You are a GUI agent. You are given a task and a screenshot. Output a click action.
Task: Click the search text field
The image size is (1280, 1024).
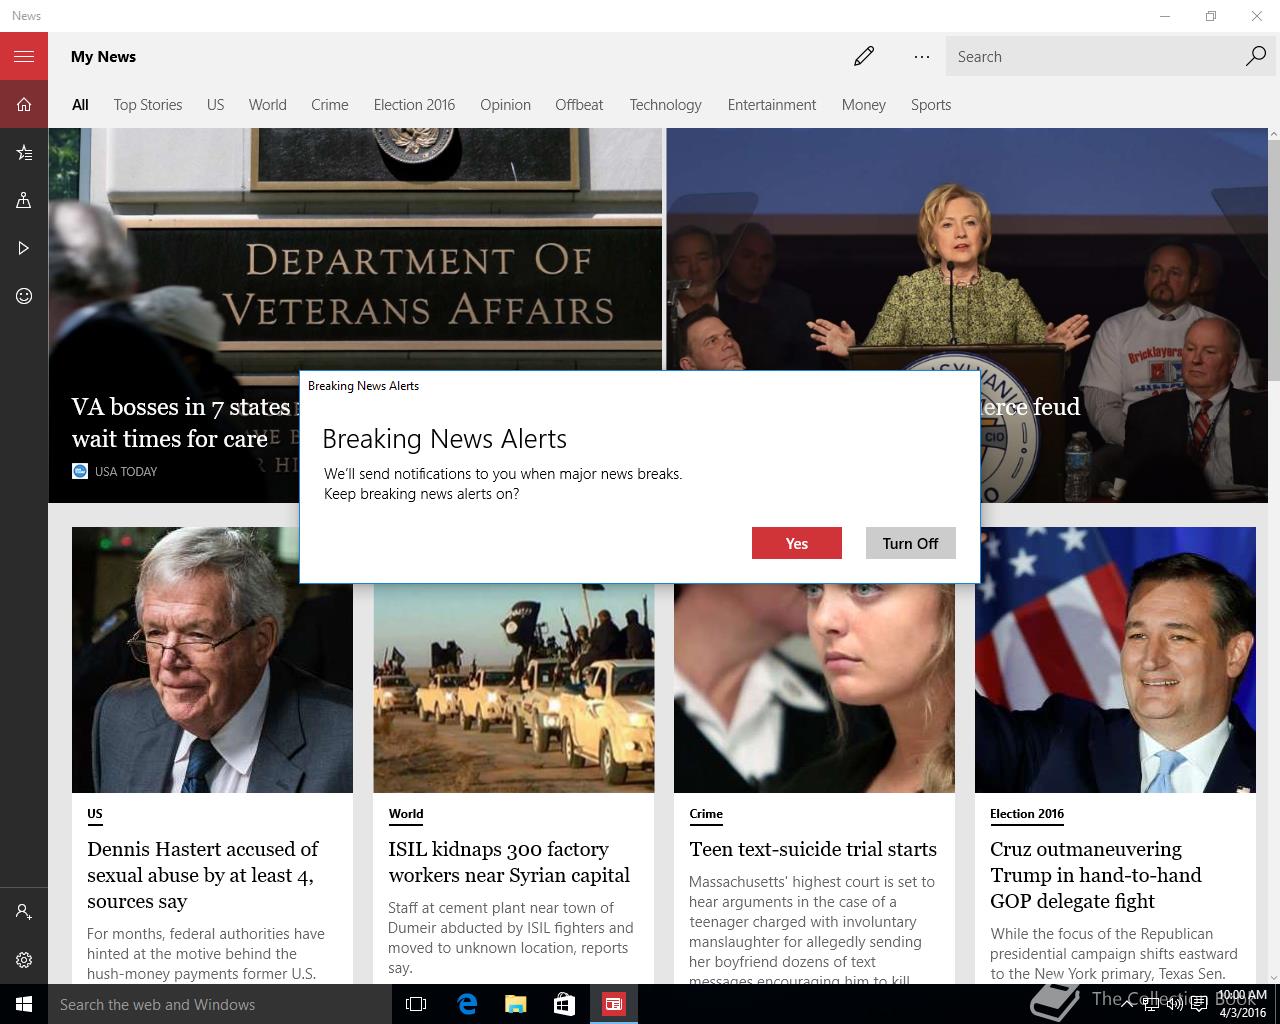point(1095,57)
